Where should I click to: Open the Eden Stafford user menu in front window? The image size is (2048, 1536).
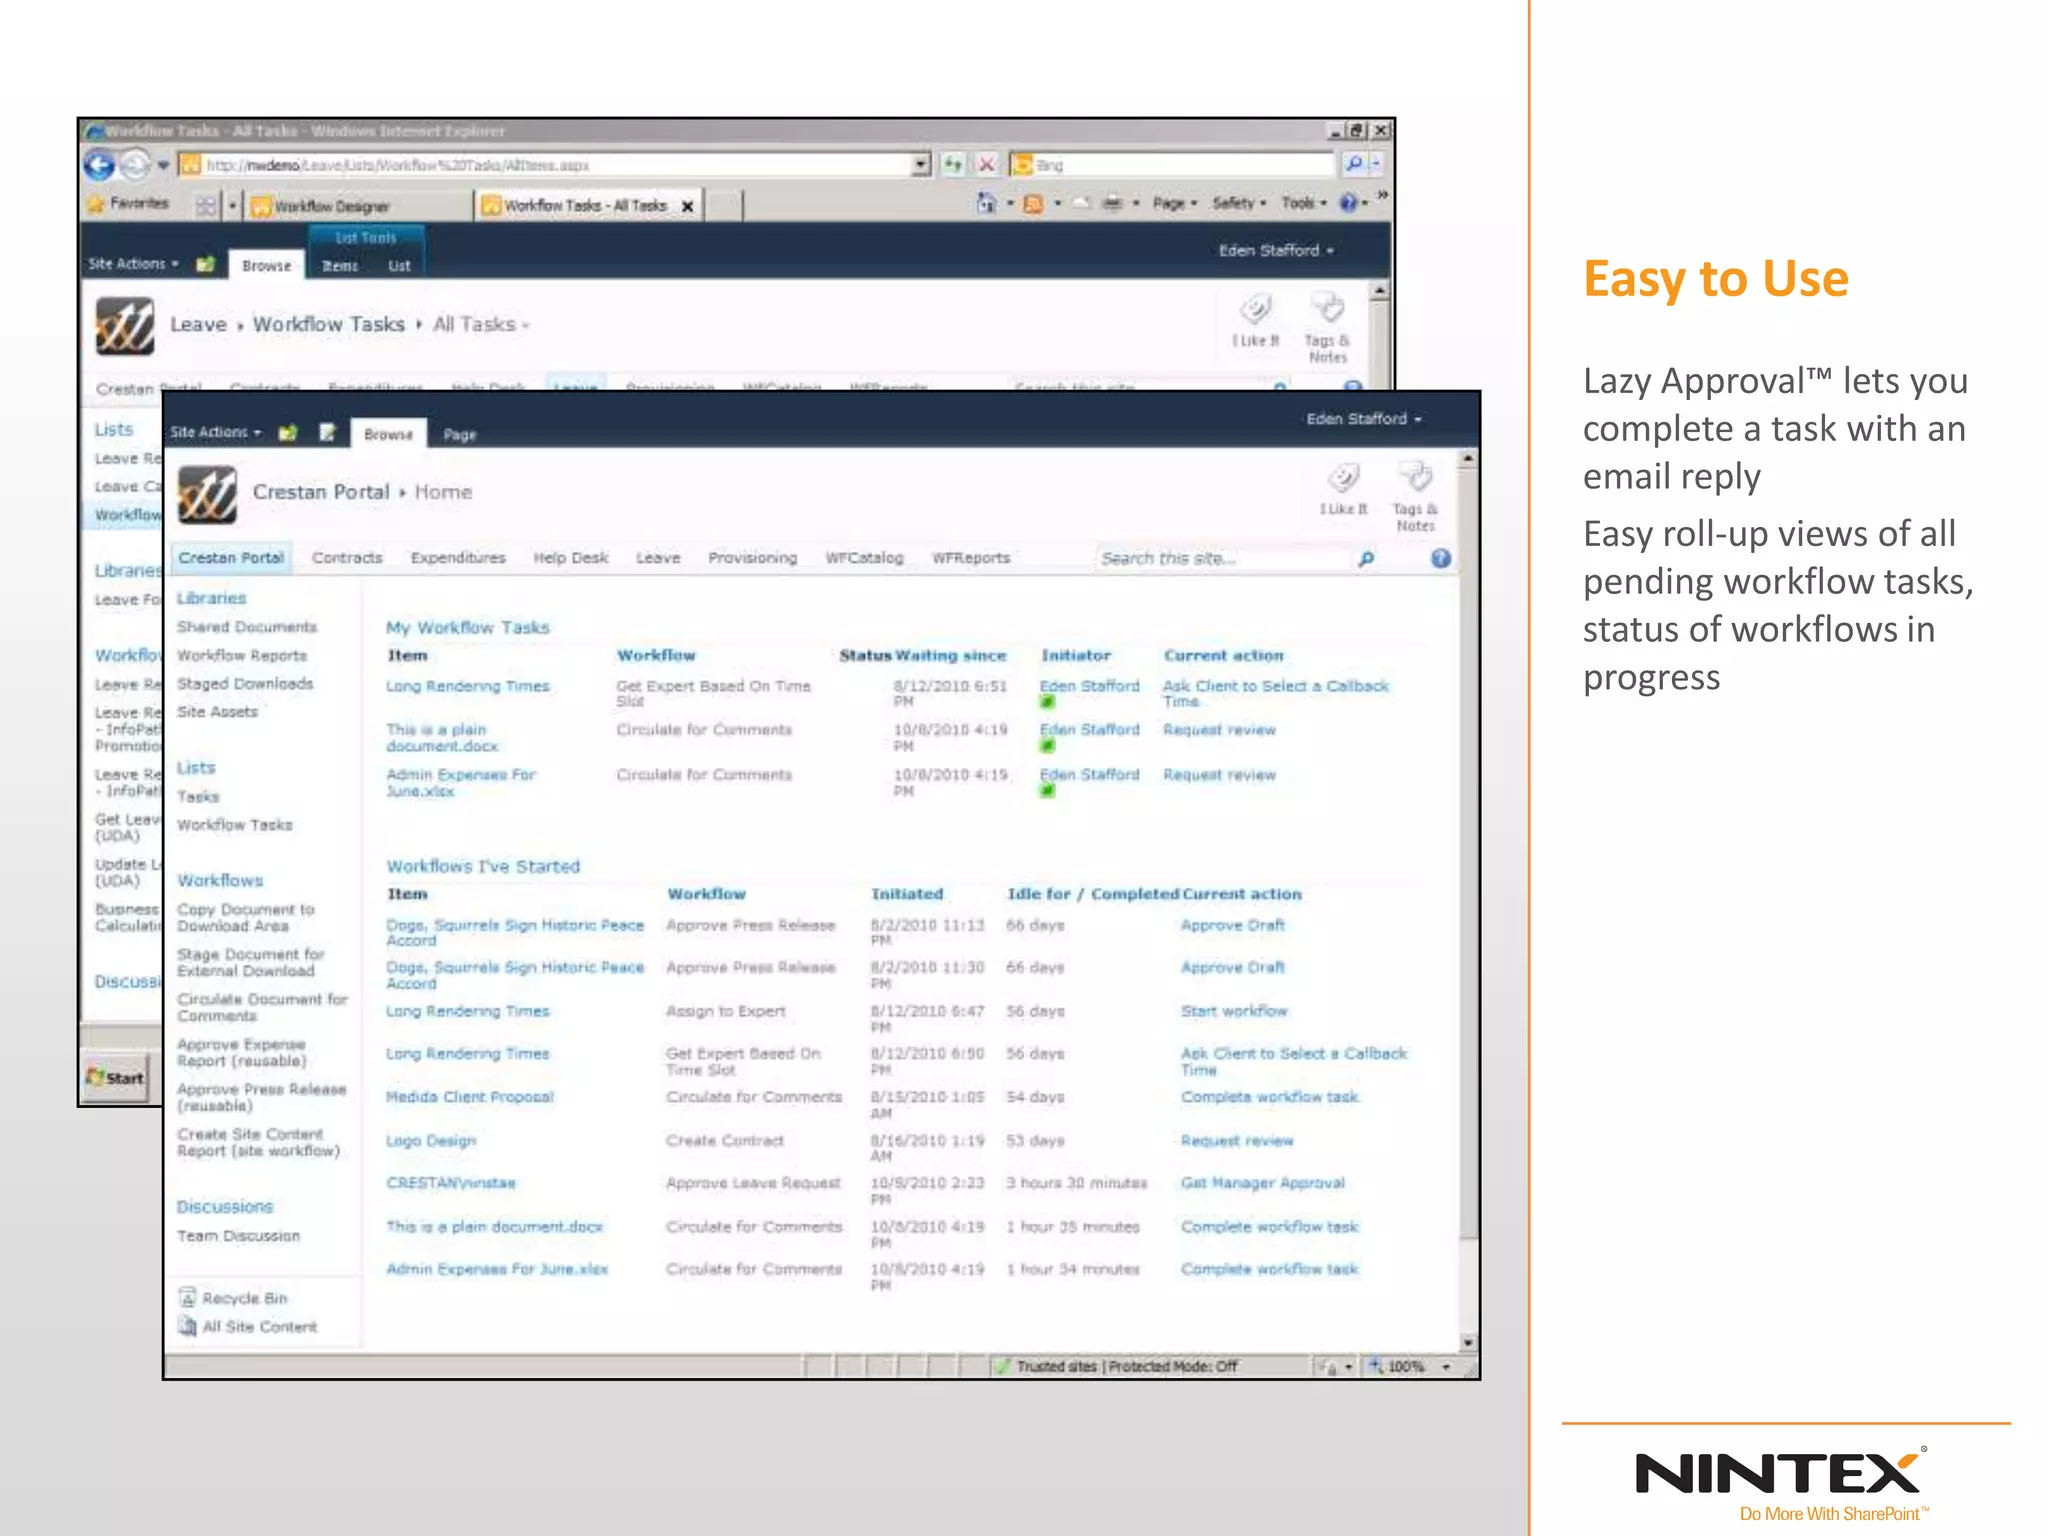1364,419
